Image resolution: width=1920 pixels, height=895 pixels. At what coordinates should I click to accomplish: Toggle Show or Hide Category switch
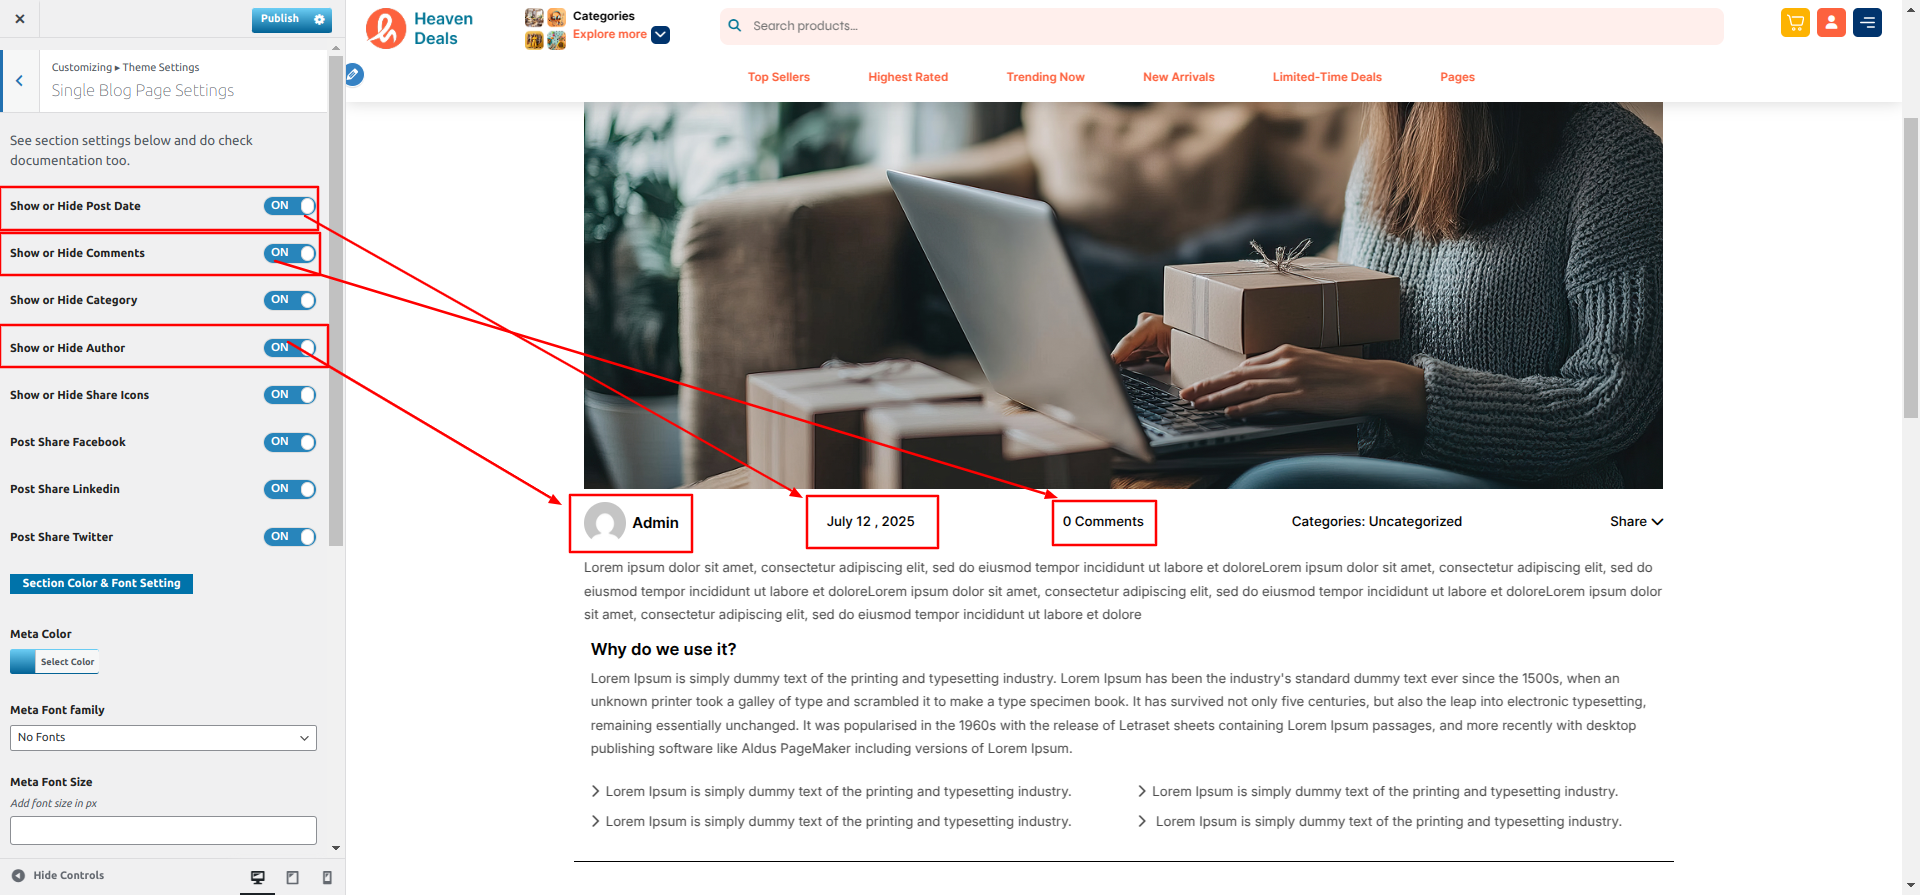click(x=290, y=300)
